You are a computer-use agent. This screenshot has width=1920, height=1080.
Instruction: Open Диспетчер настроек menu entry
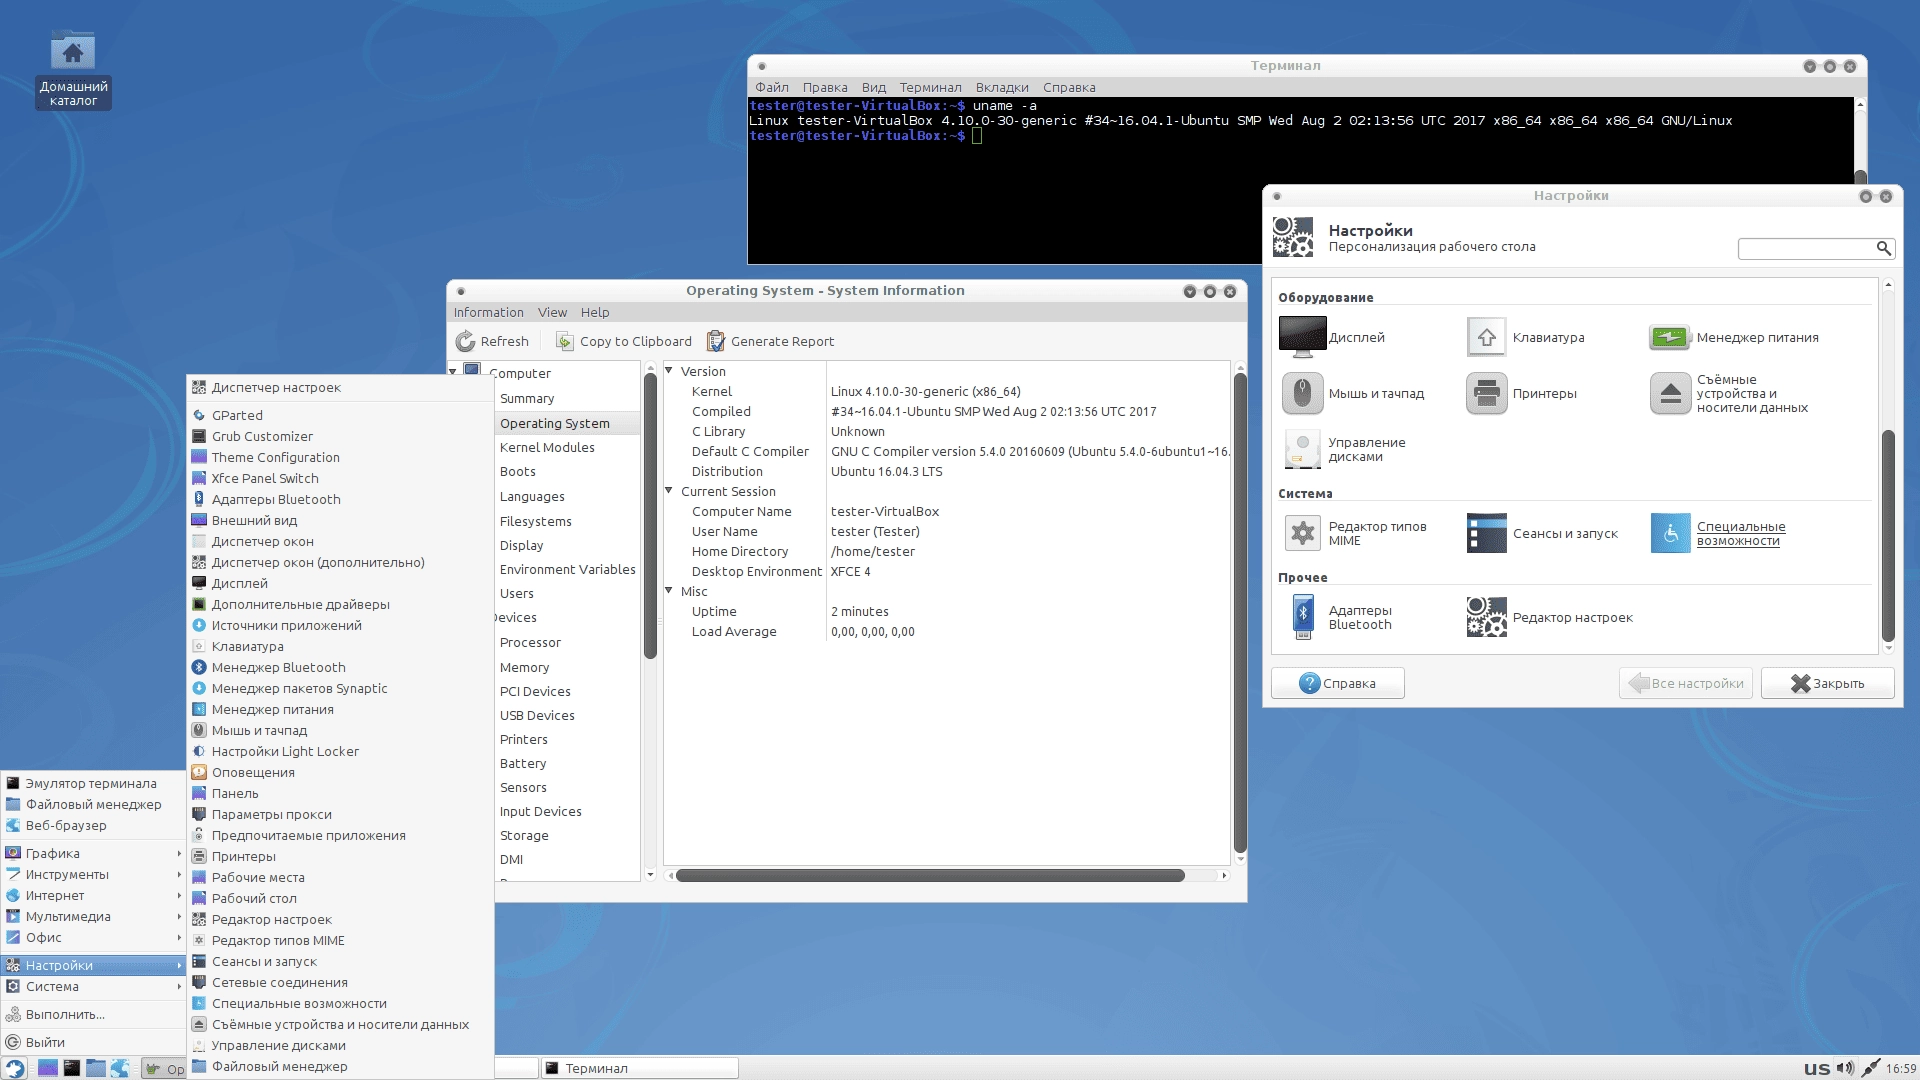pos(340,387)
